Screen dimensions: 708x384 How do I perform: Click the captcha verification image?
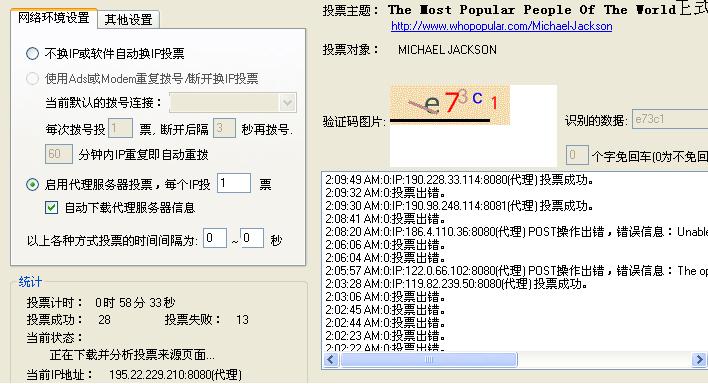coord(450,105)
